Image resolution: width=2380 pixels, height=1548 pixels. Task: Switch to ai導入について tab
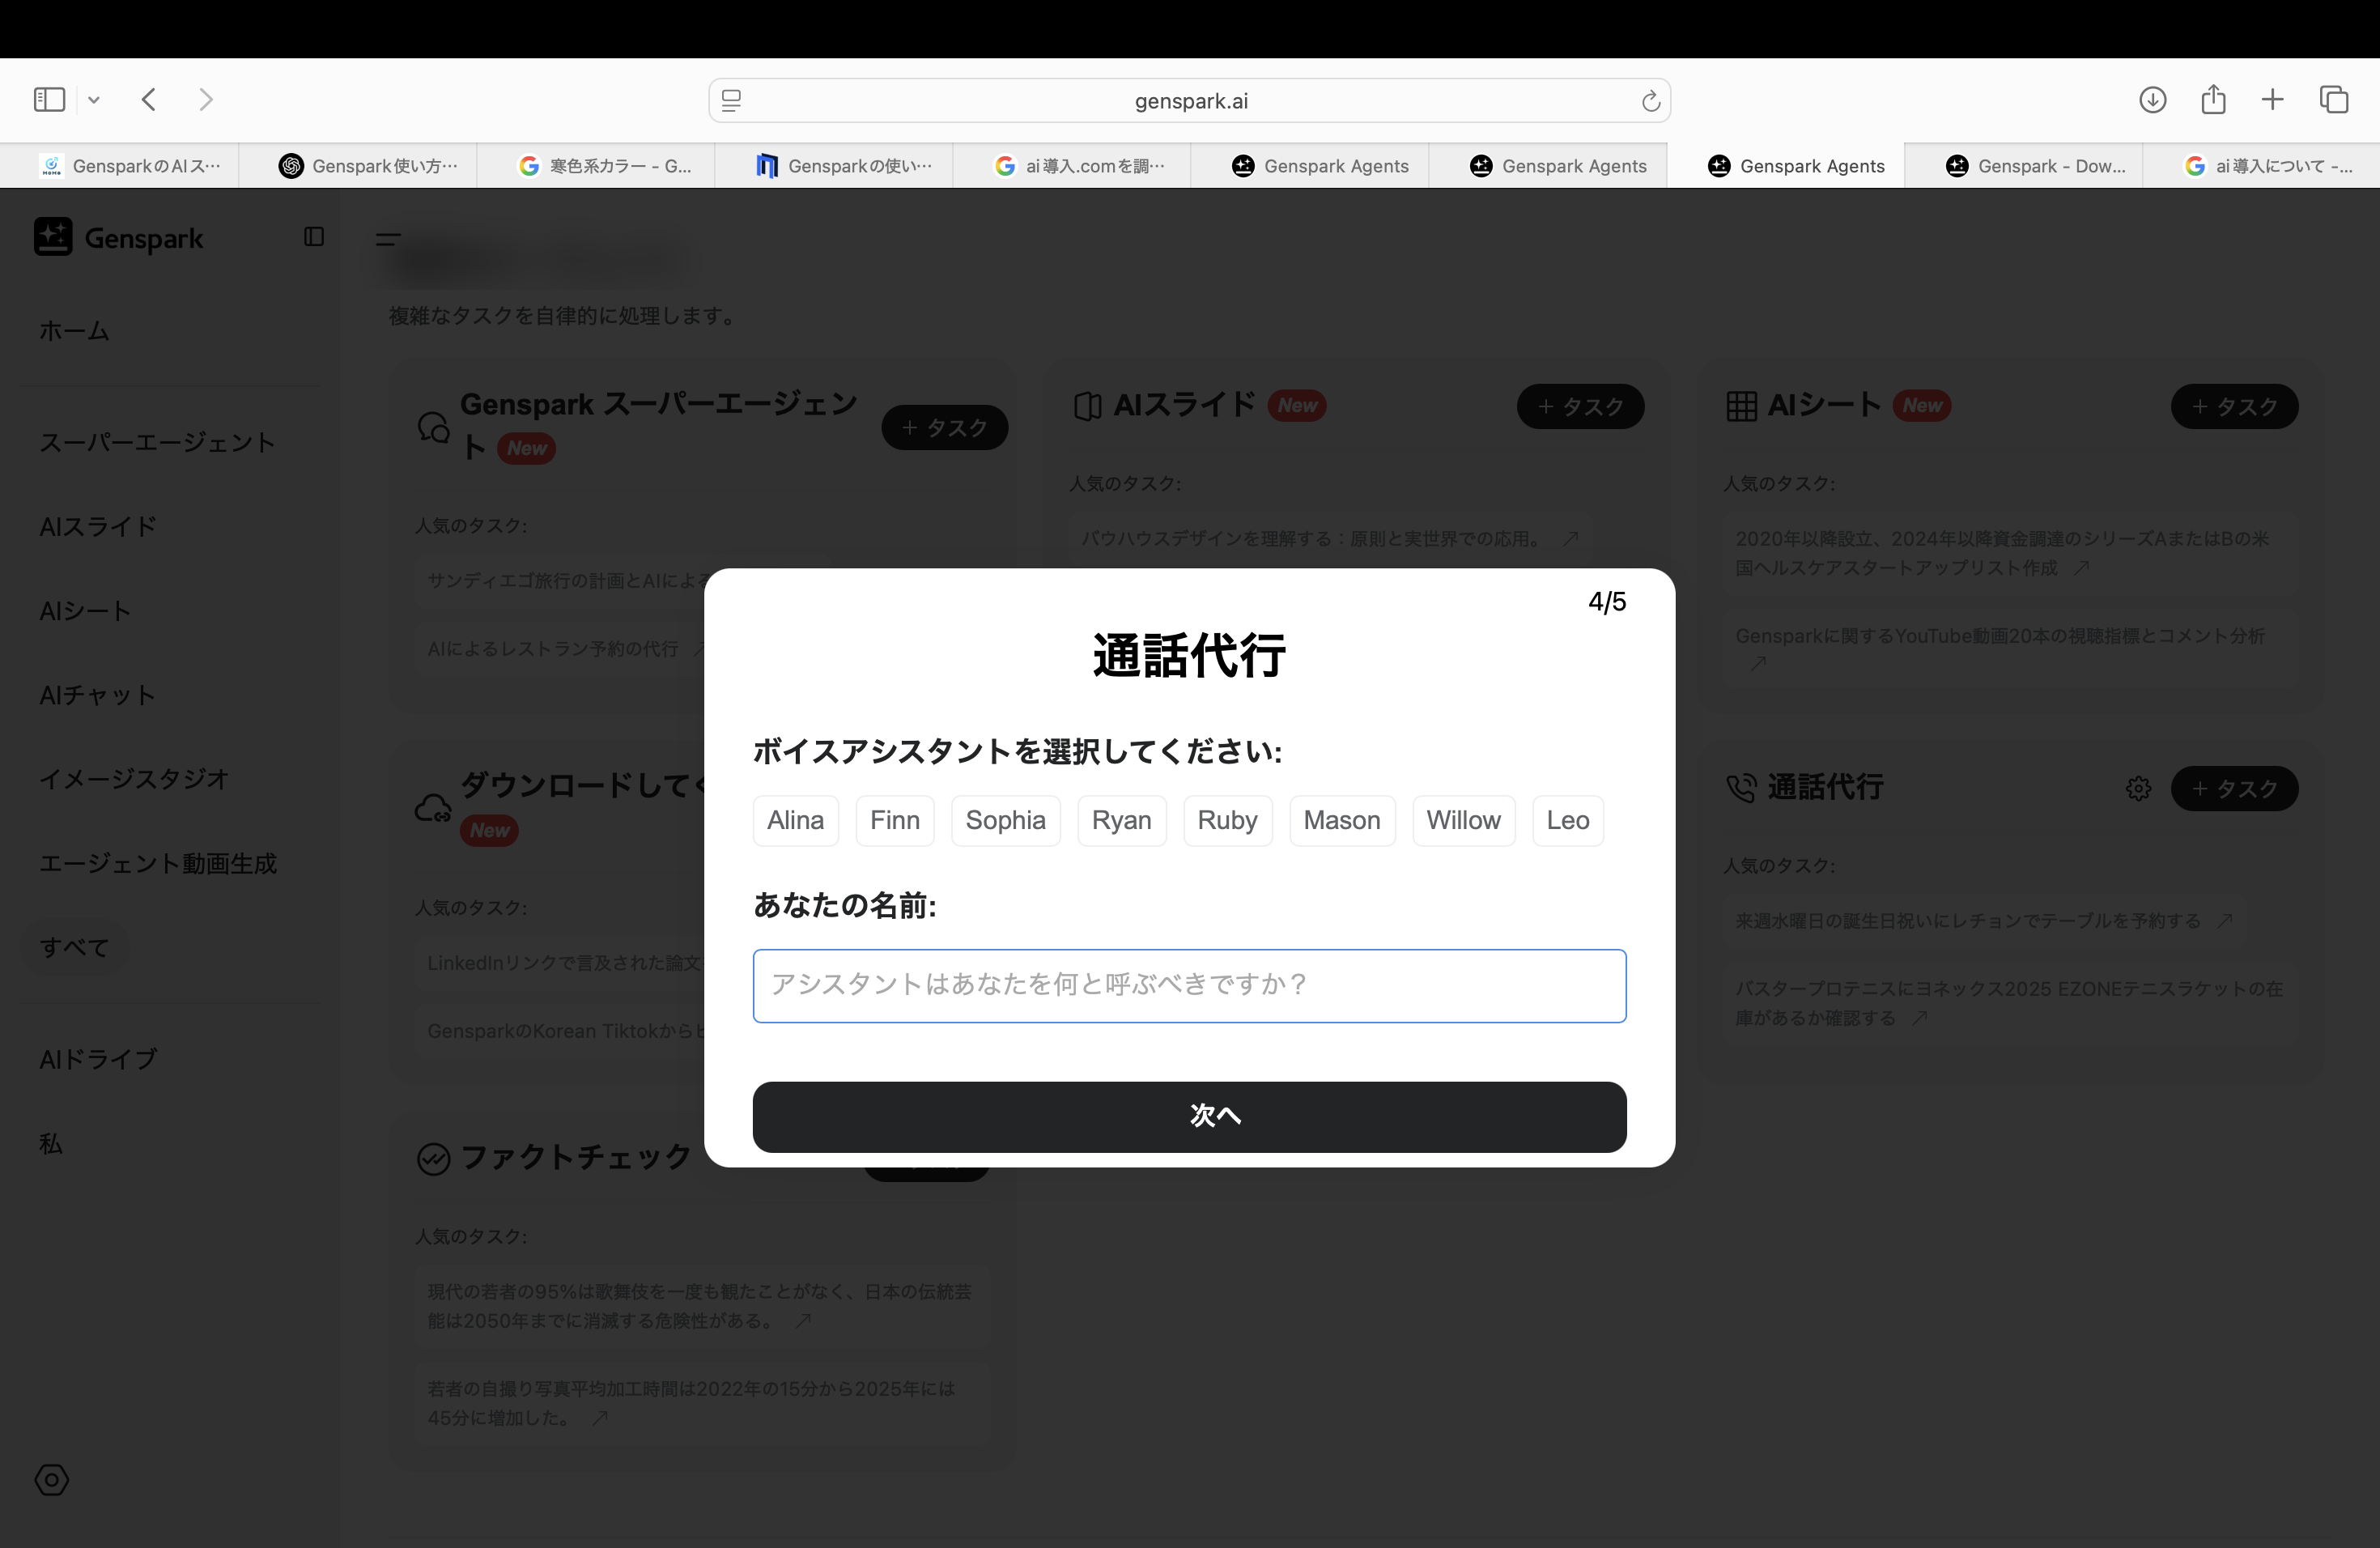2262,166
